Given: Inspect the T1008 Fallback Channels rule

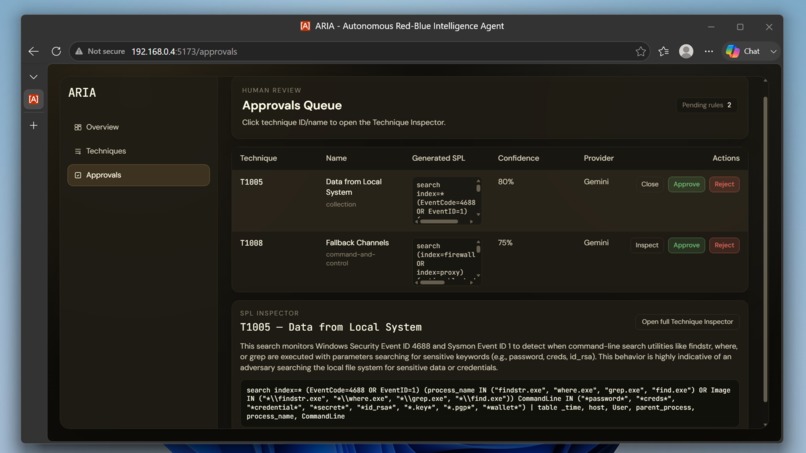Looking at the screenshot, I should [x=647, y=245].
